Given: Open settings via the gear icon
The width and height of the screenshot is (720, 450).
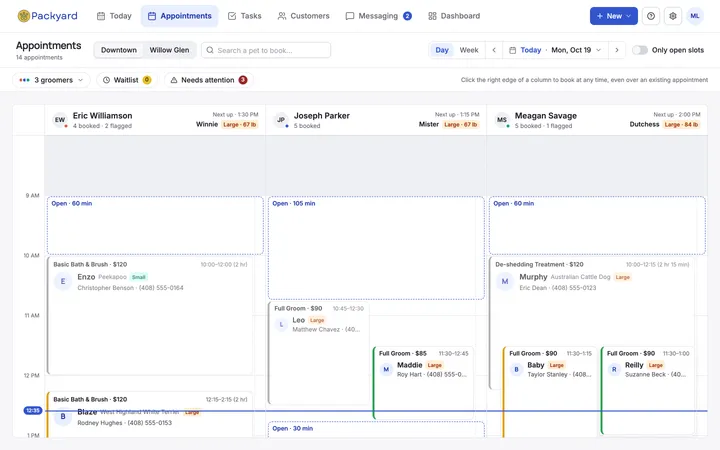Looking at the screenshot, I should tap(673, 16).
